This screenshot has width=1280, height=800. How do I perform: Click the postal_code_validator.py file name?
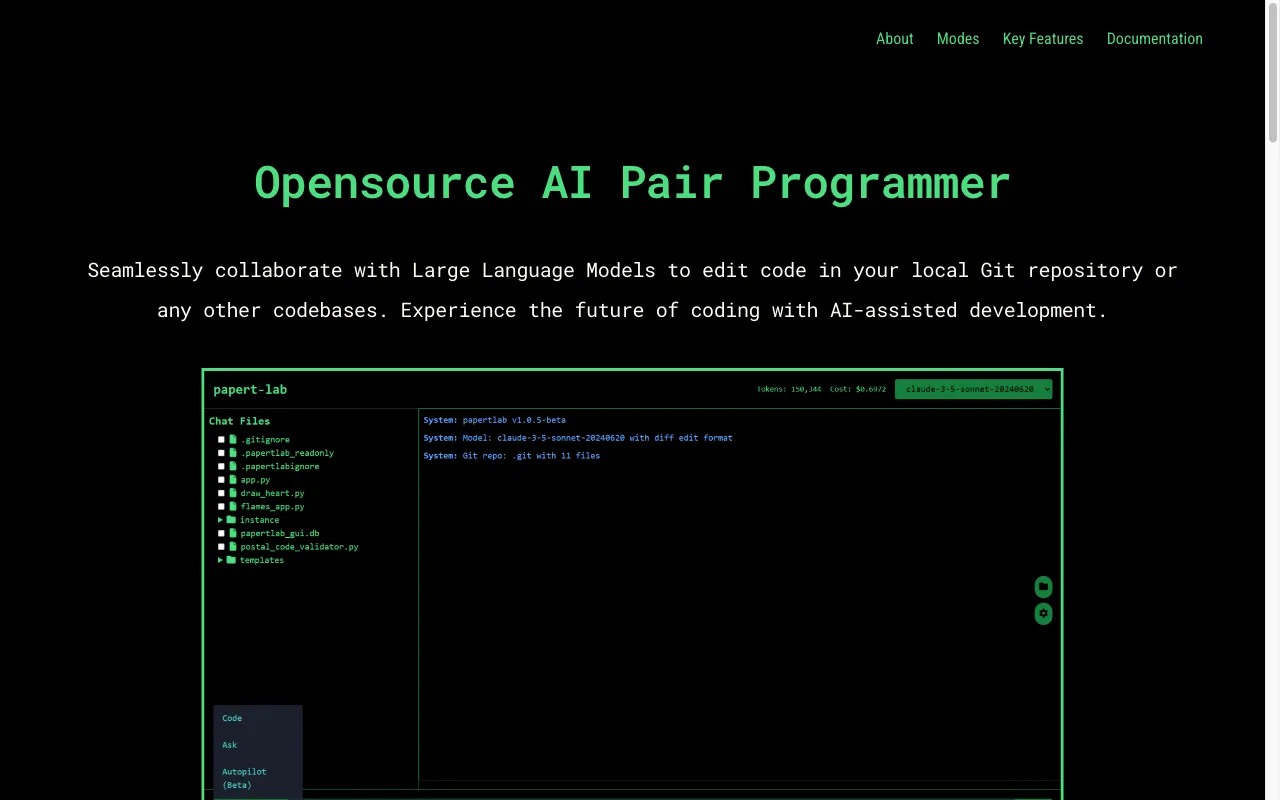pos(299,547)
